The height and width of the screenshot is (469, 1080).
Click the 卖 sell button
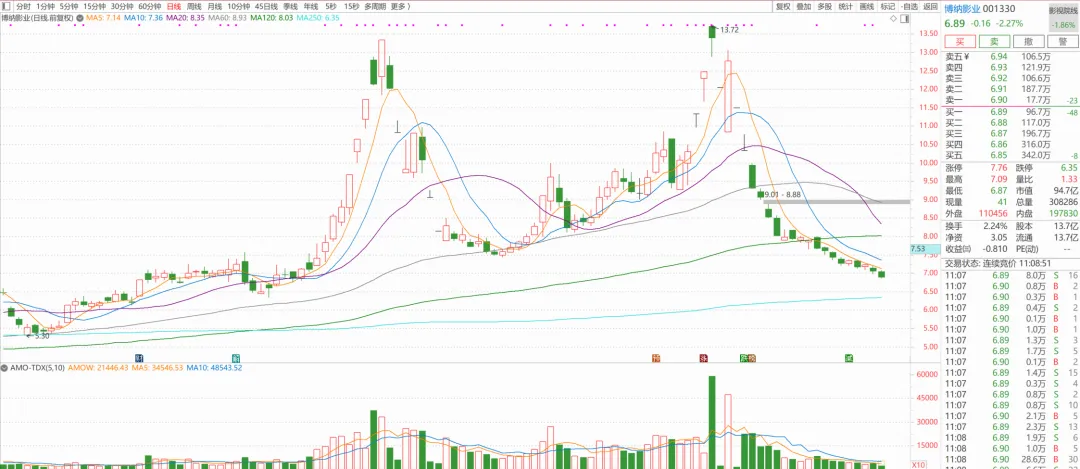tap(994, 41)
